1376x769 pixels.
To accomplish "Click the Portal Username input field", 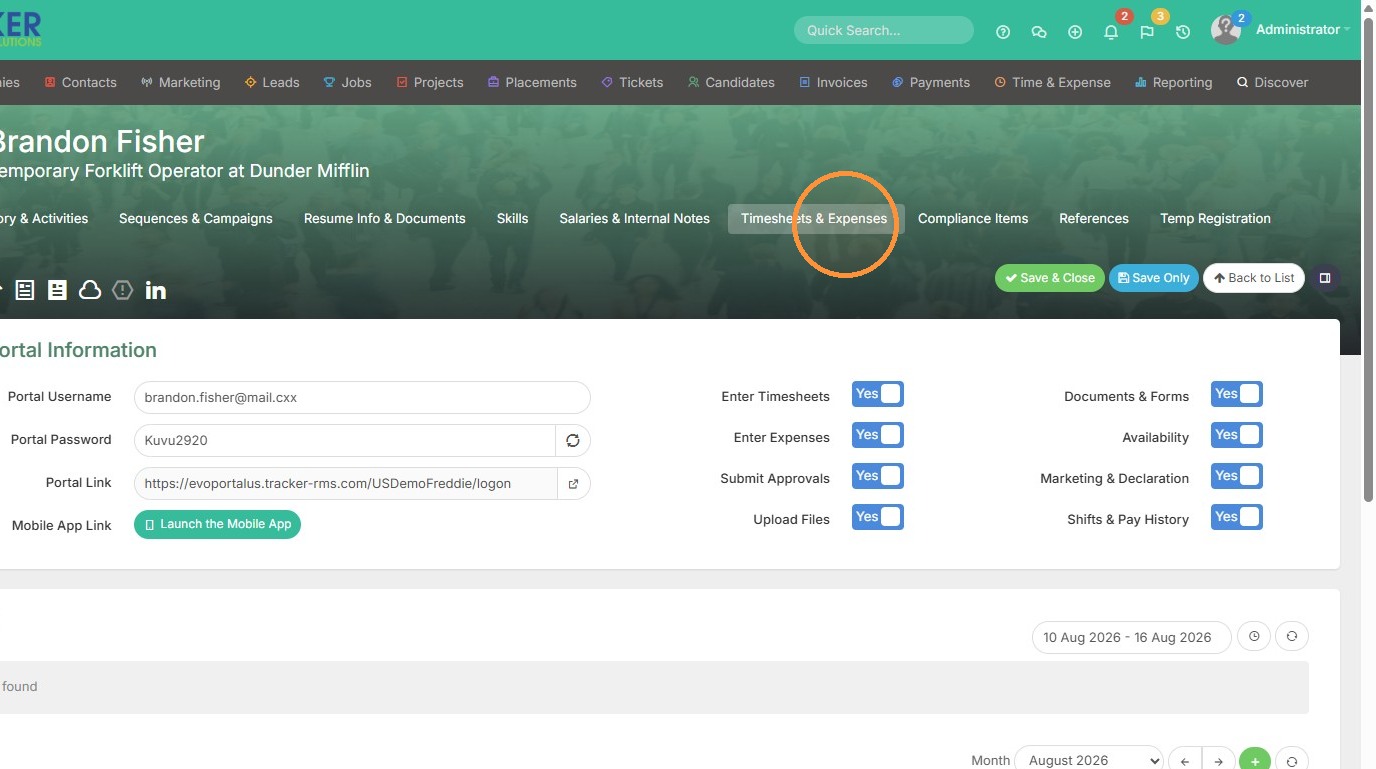I will pyautogui.click(x=362, y=397).
